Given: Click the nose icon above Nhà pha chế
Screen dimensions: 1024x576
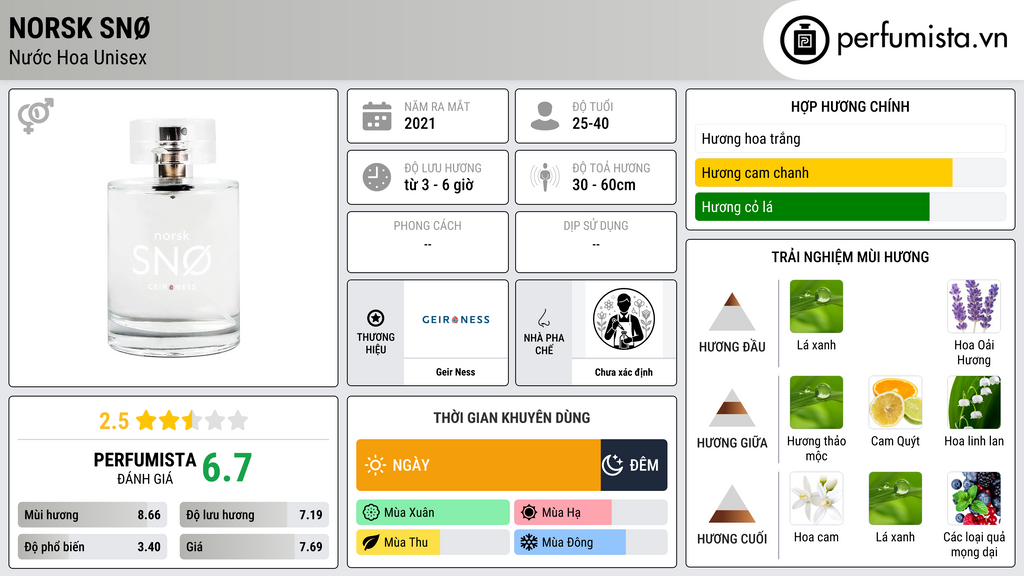Looking at the screenshot, I should [x=543, y=318].
